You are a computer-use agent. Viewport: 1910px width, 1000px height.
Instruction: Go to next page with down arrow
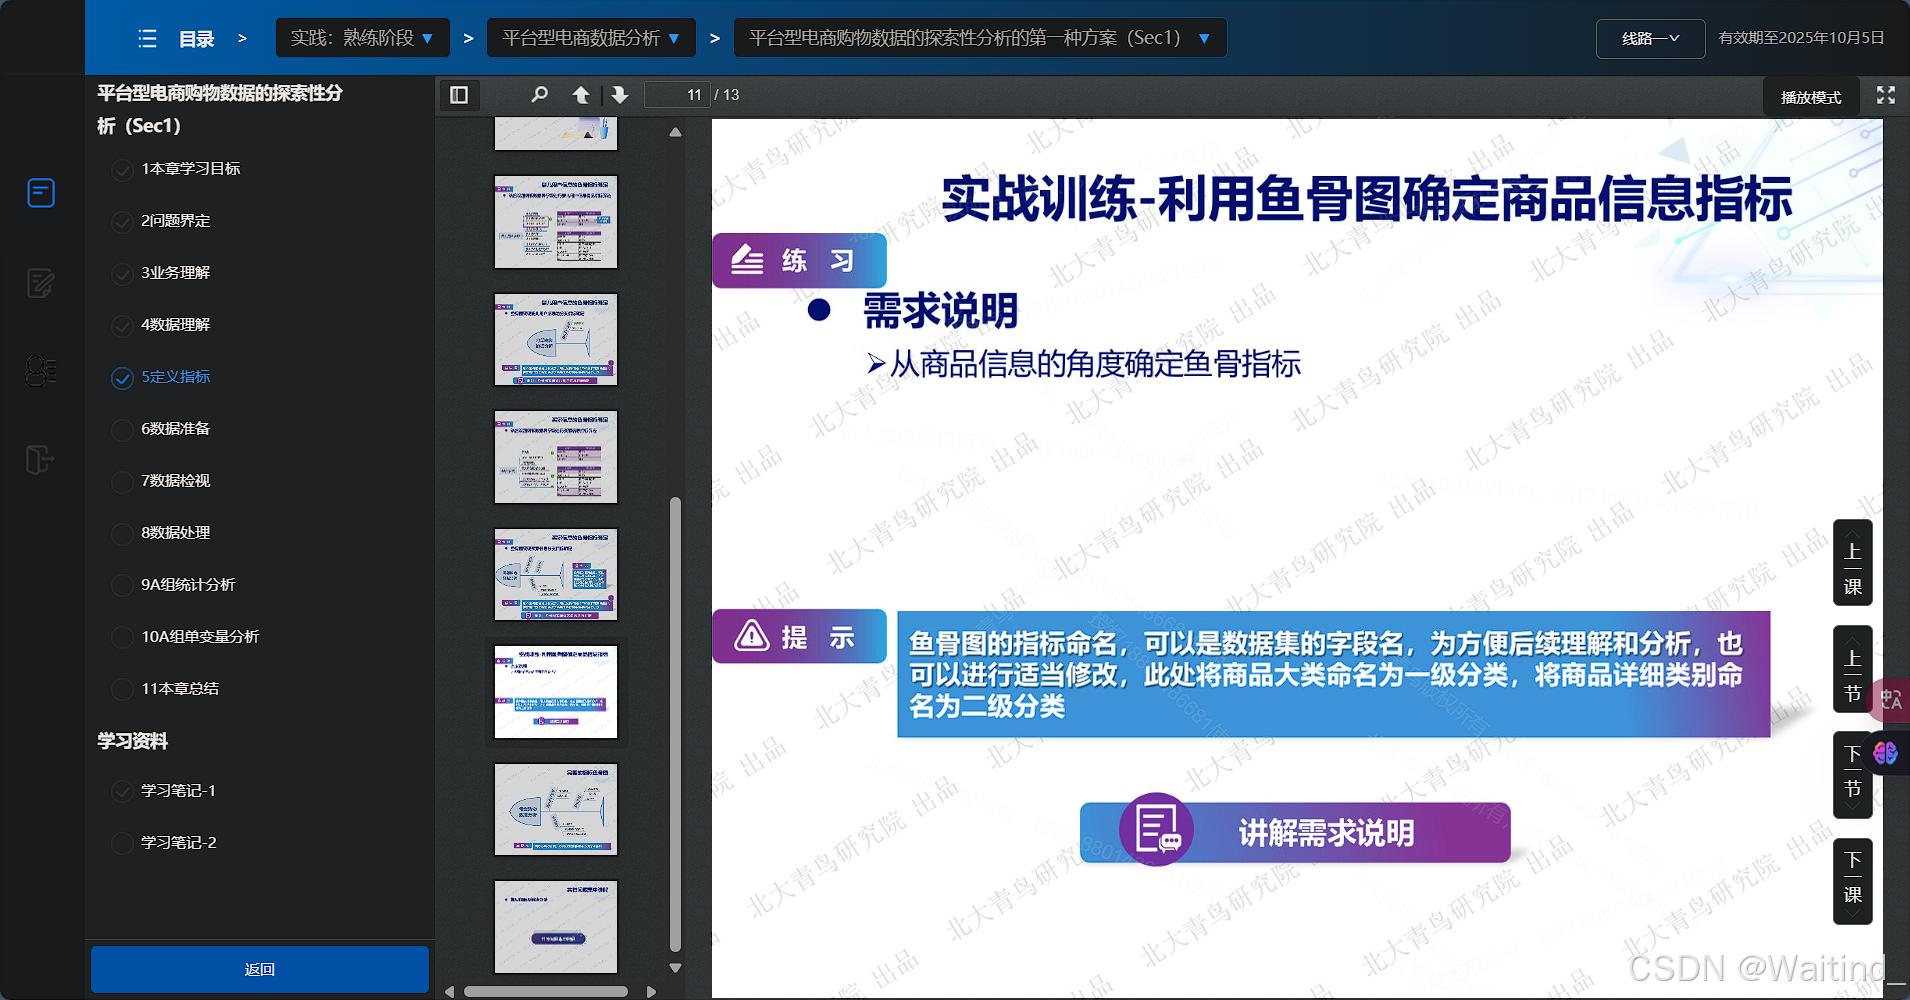620,95
